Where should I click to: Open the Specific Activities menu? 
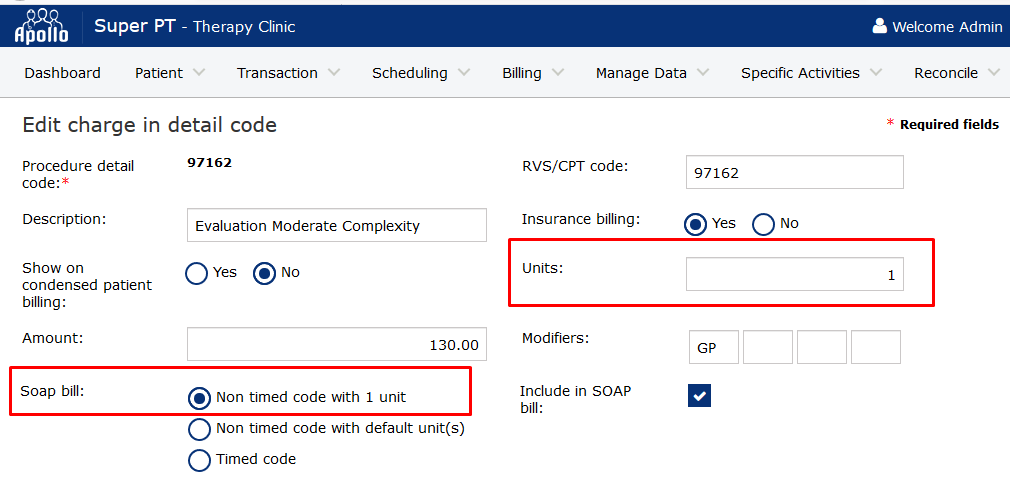coord(812,73)
